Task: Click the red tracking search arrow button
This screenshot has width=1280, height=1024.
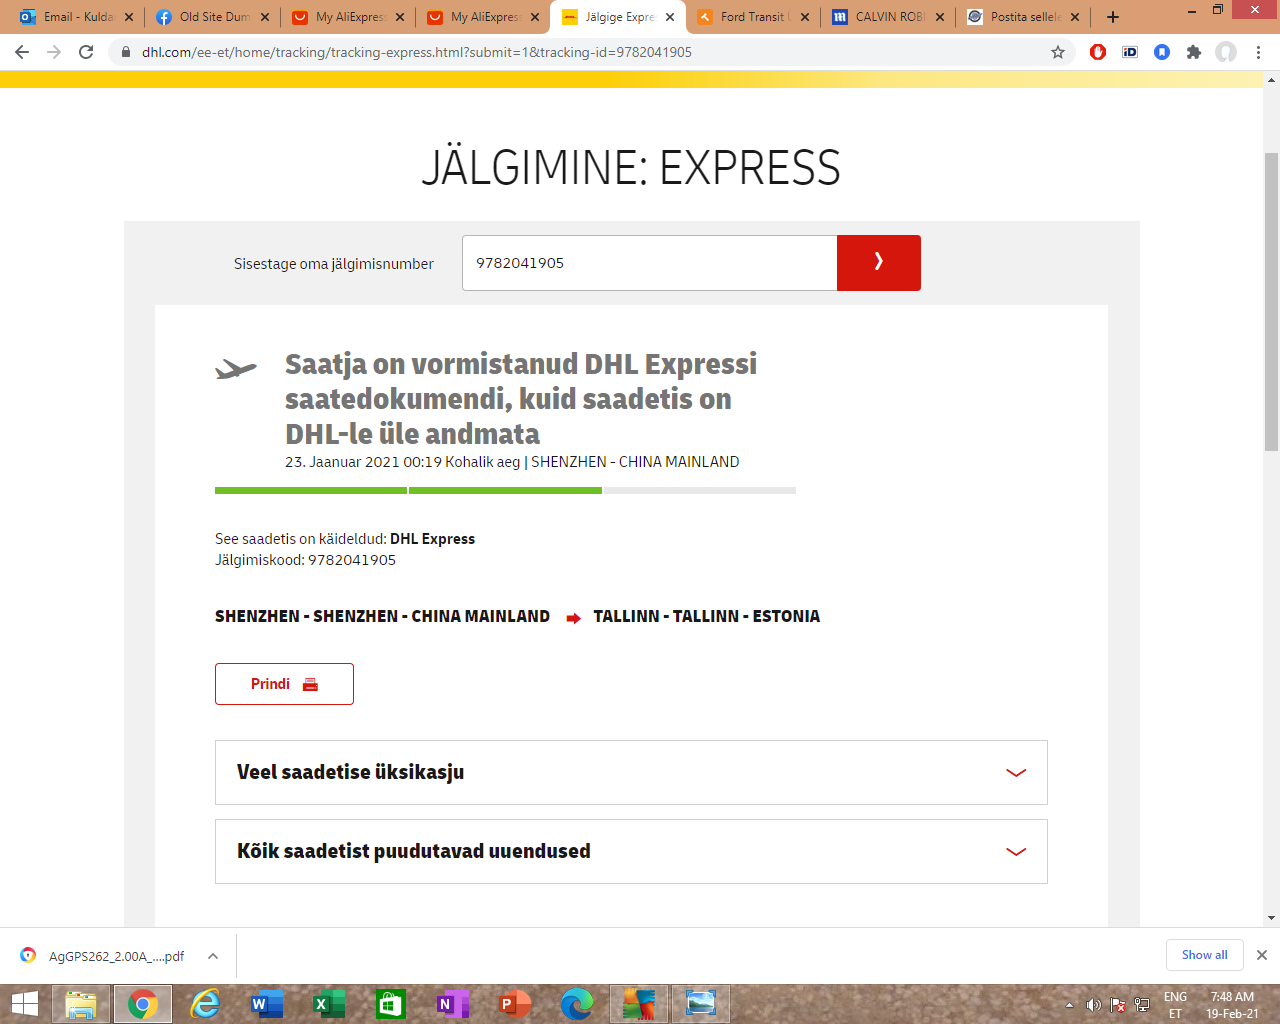Action: click(x=878, y=263)
